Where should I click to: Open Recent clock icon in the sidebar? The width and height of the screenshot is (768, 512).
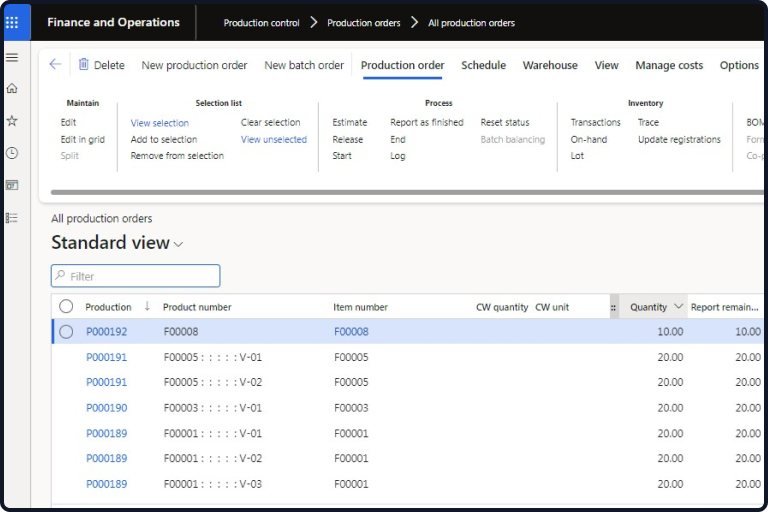12,153
